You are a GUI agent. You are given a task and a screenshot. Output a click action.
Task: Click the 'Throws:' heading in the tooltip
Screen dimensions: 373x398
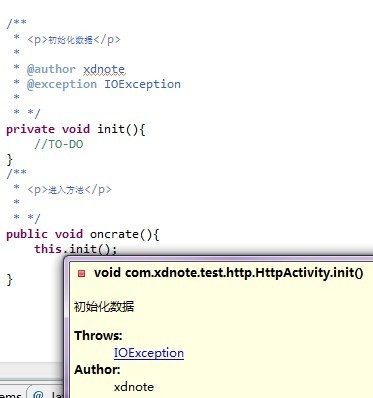pyautogui.click(x=98, y=335)
